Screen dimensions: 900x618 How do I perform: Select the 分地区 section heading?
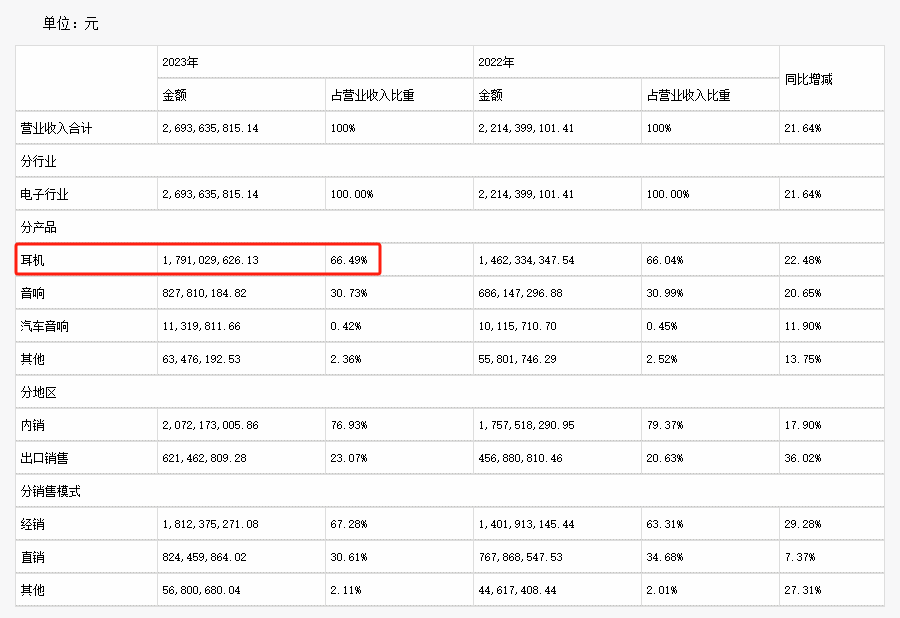pos(39,392)
